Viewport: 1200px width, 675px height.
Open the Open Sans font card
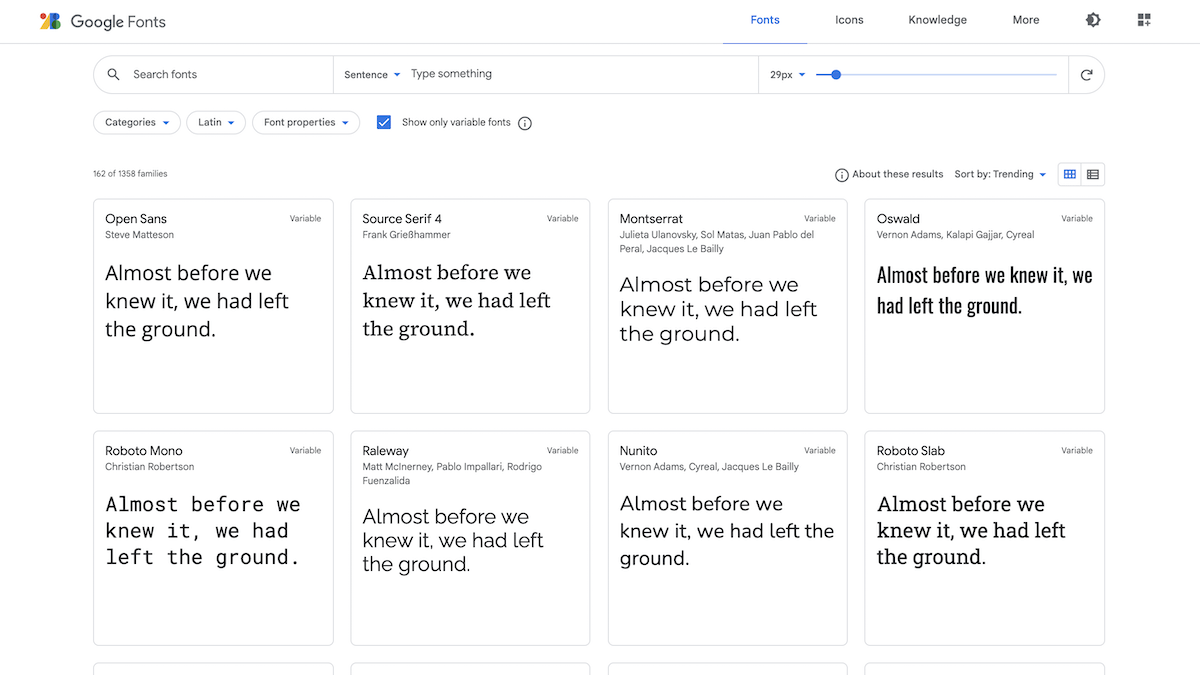pyautogui.click(x=213, y=306)
